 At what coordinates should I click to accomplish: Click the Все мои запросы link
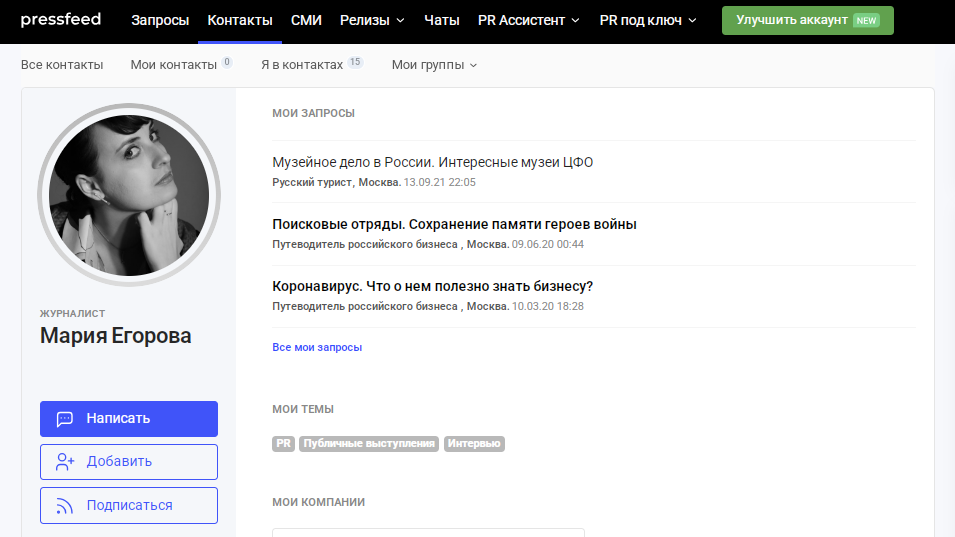pos(317,347)
